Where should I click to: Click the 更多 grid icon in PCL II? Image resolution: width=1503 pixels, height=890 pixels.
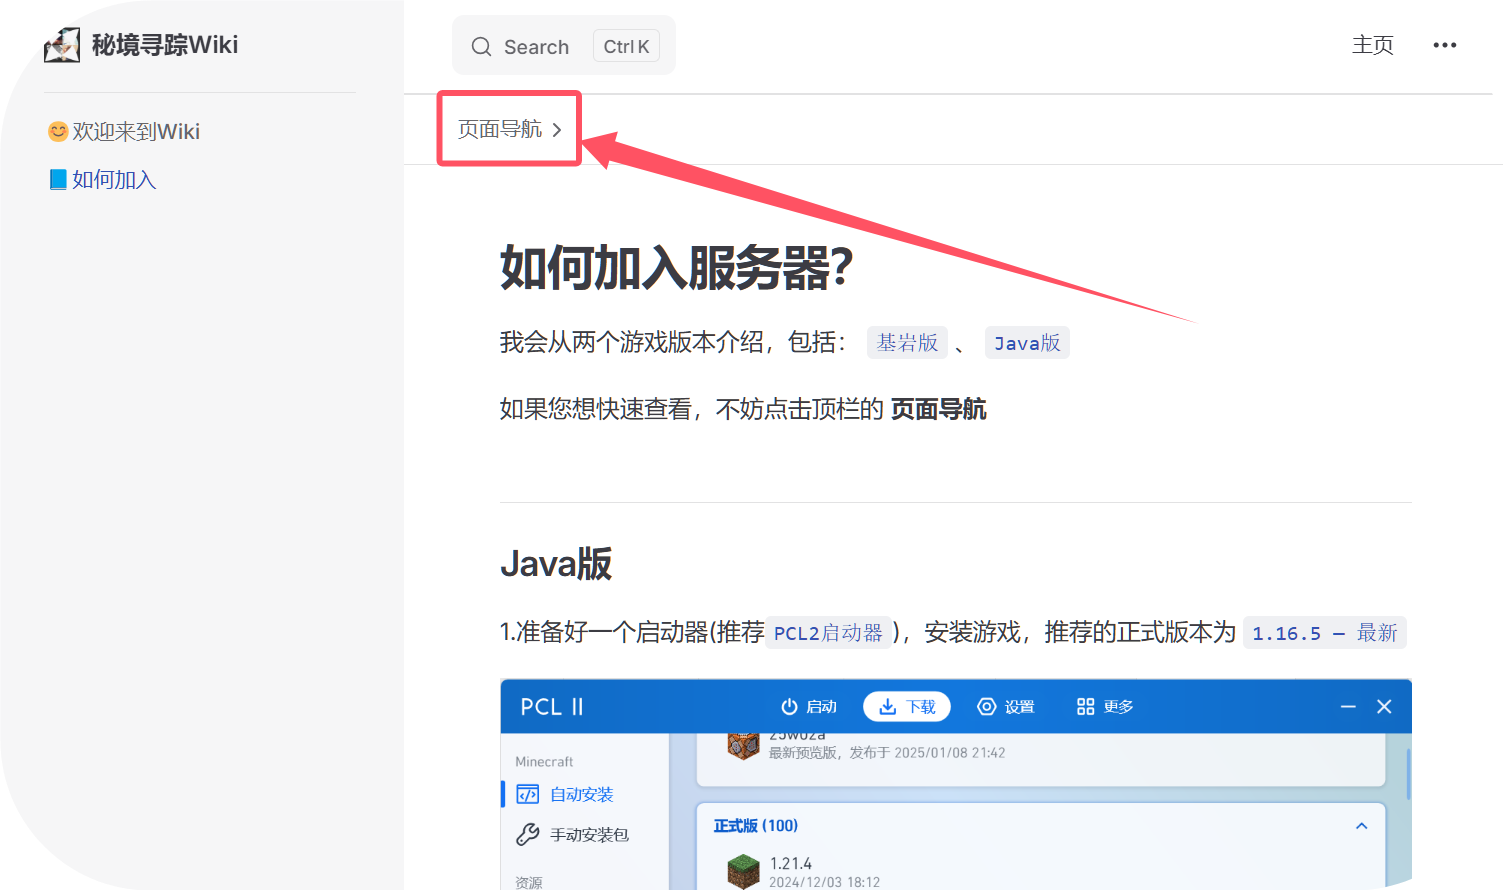1085,706
